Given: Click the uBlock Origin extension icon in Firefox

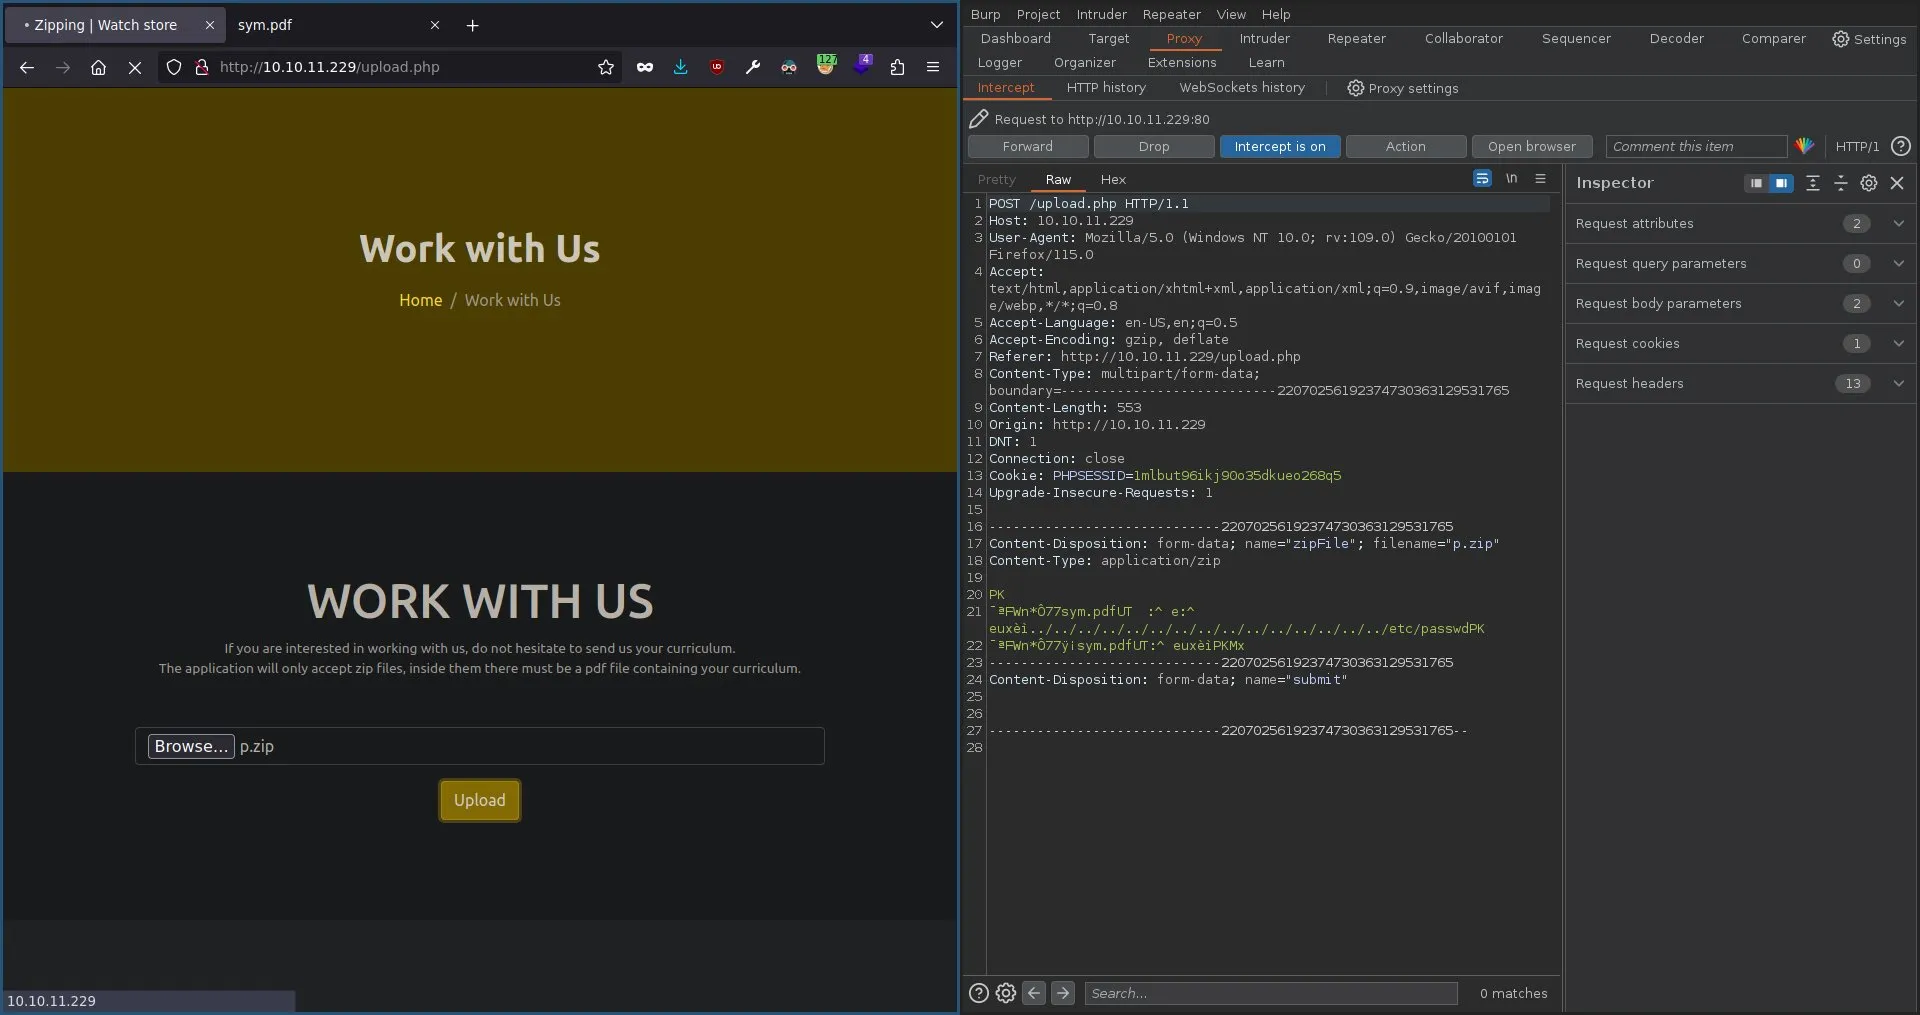Looking at the screenshot, I should coord(717,67).
